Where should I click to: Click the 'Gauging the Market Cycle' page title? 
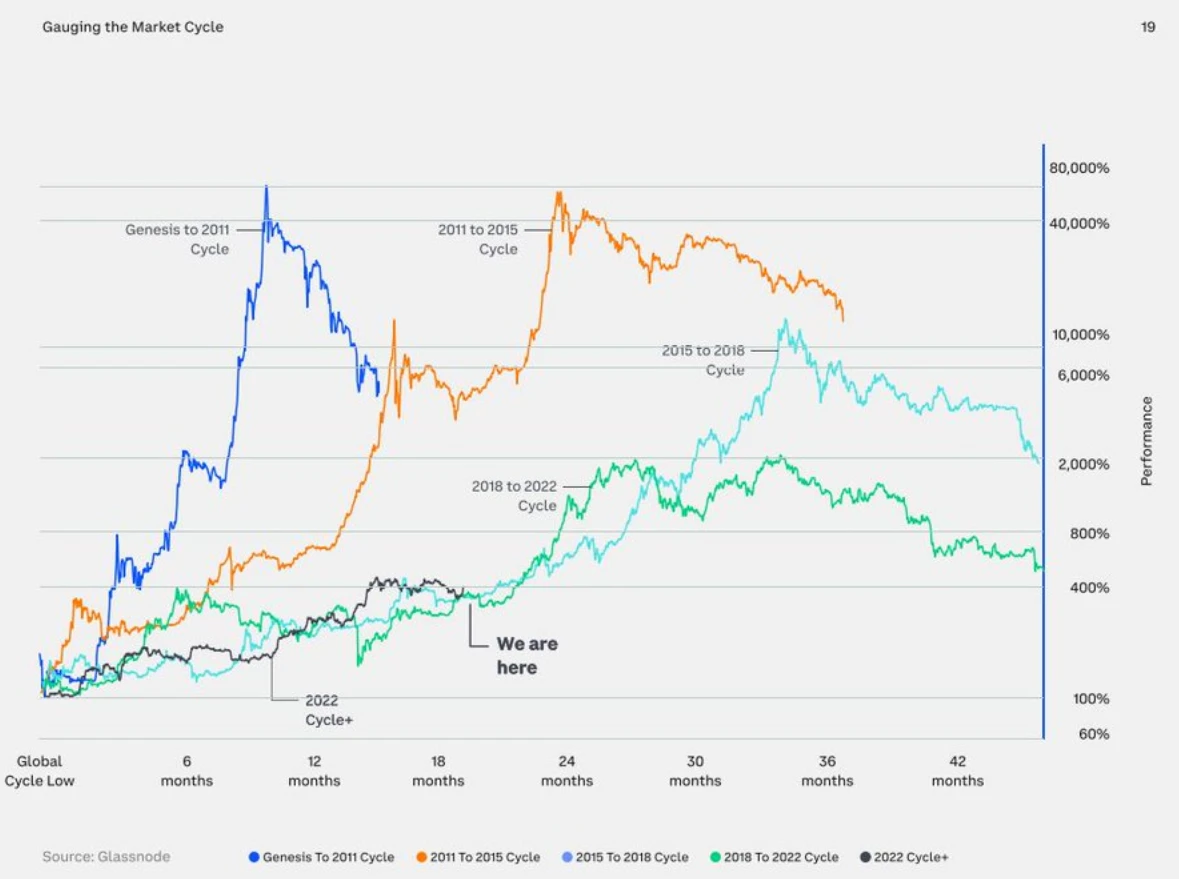point(133,27)
